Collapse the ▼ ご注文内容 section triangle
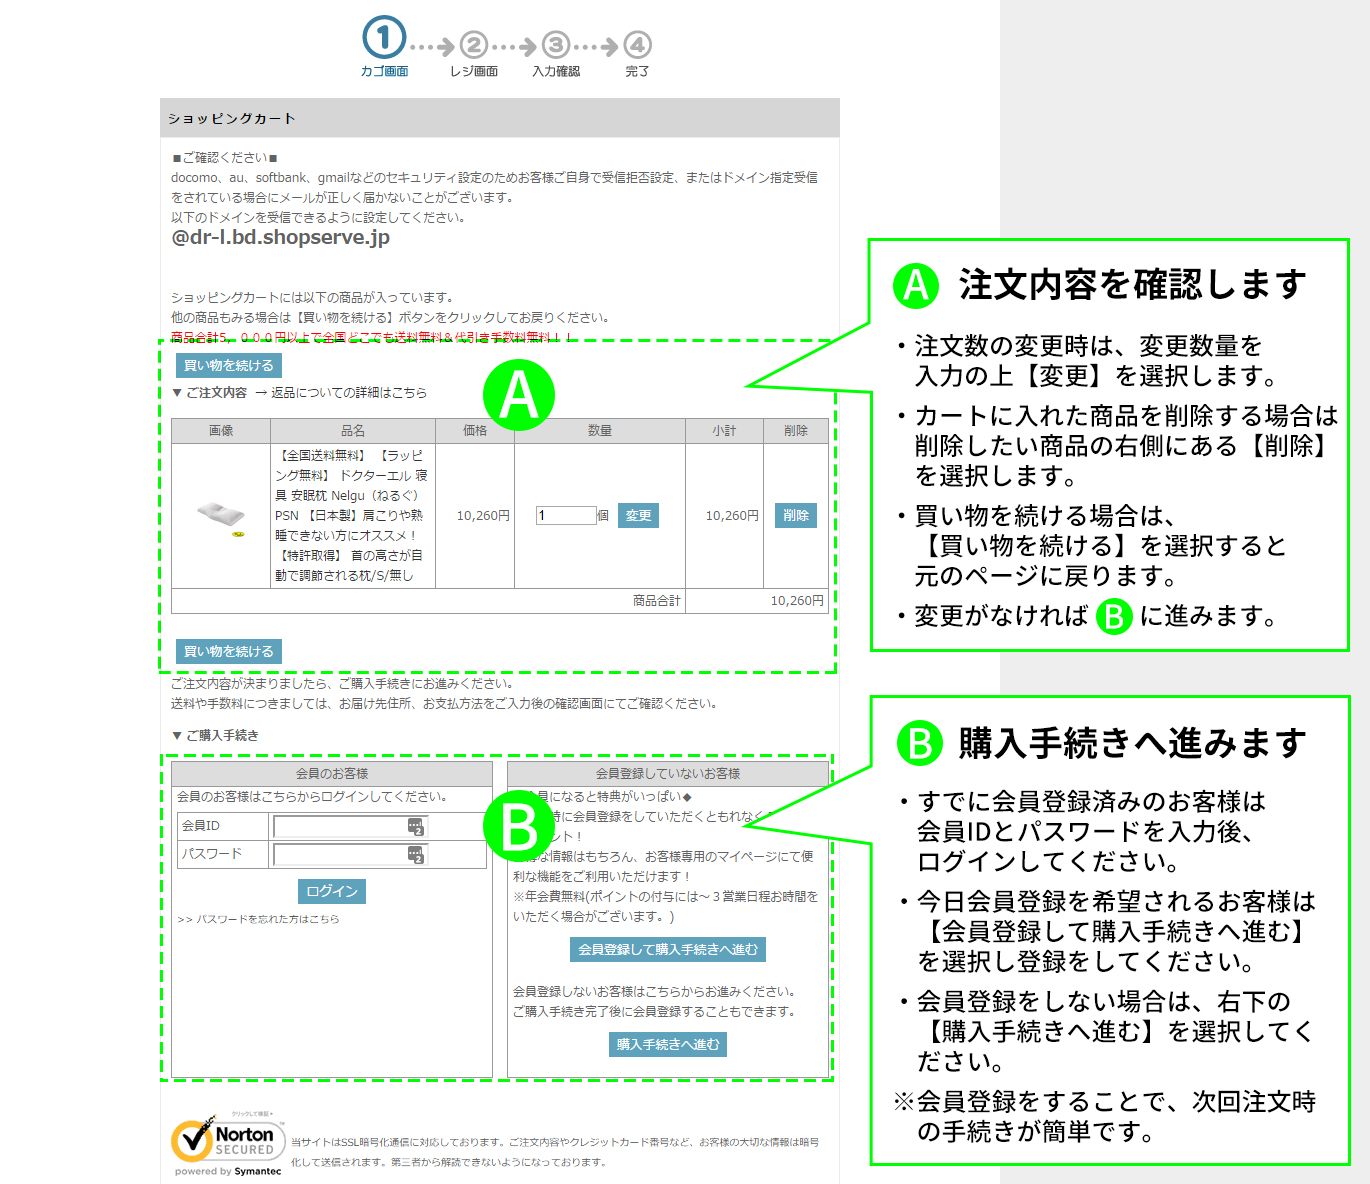Screen dimensions: 1370x1184 177,393
